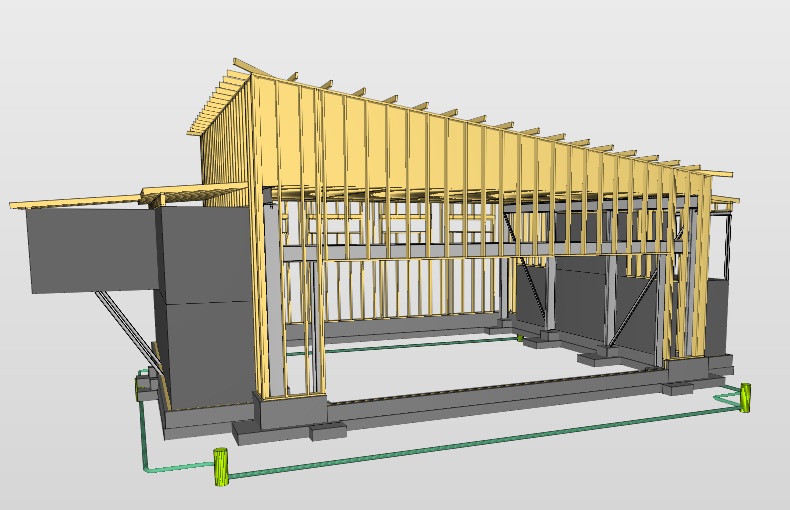Select the small footing pad at the front

pyautogui.click(x=329, y=433)
